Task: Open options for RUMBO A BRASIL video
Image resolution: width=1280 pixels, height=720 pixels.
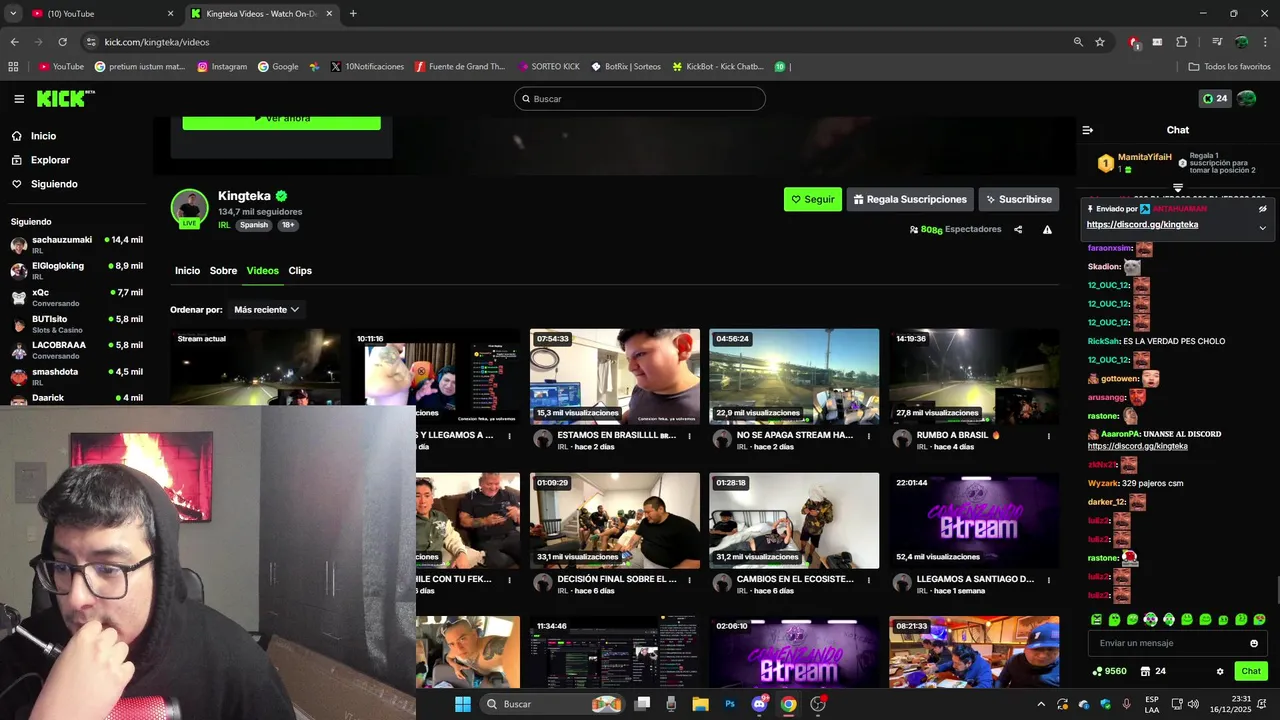Action: [1049, 436]
